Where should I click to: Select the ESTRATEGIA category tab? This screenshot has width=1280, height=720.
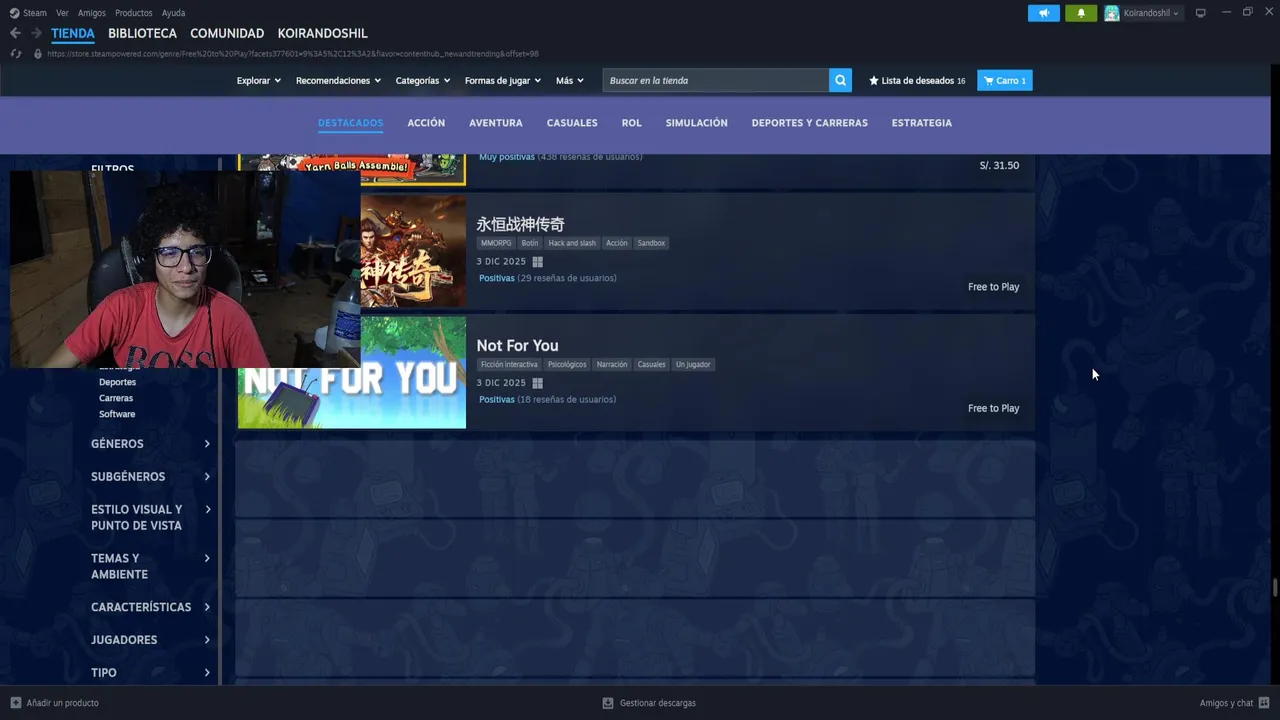coord(922,123)
